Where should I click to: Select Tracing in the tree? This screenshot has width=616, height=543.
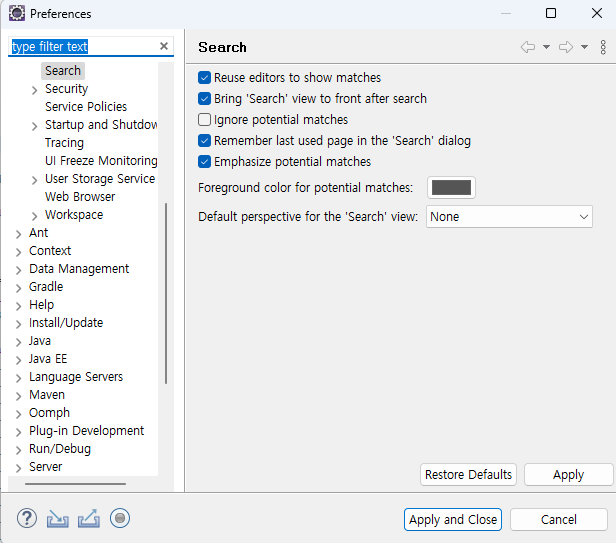[64, 143]
